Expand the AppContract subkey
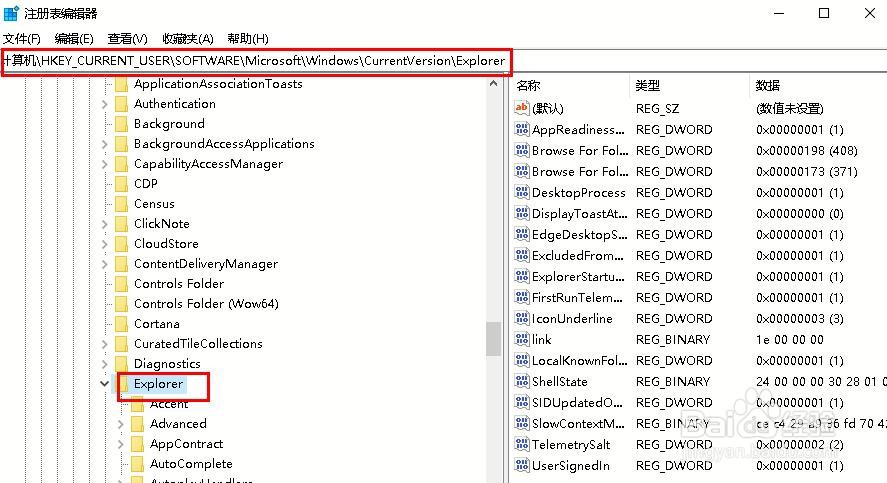 120,444
